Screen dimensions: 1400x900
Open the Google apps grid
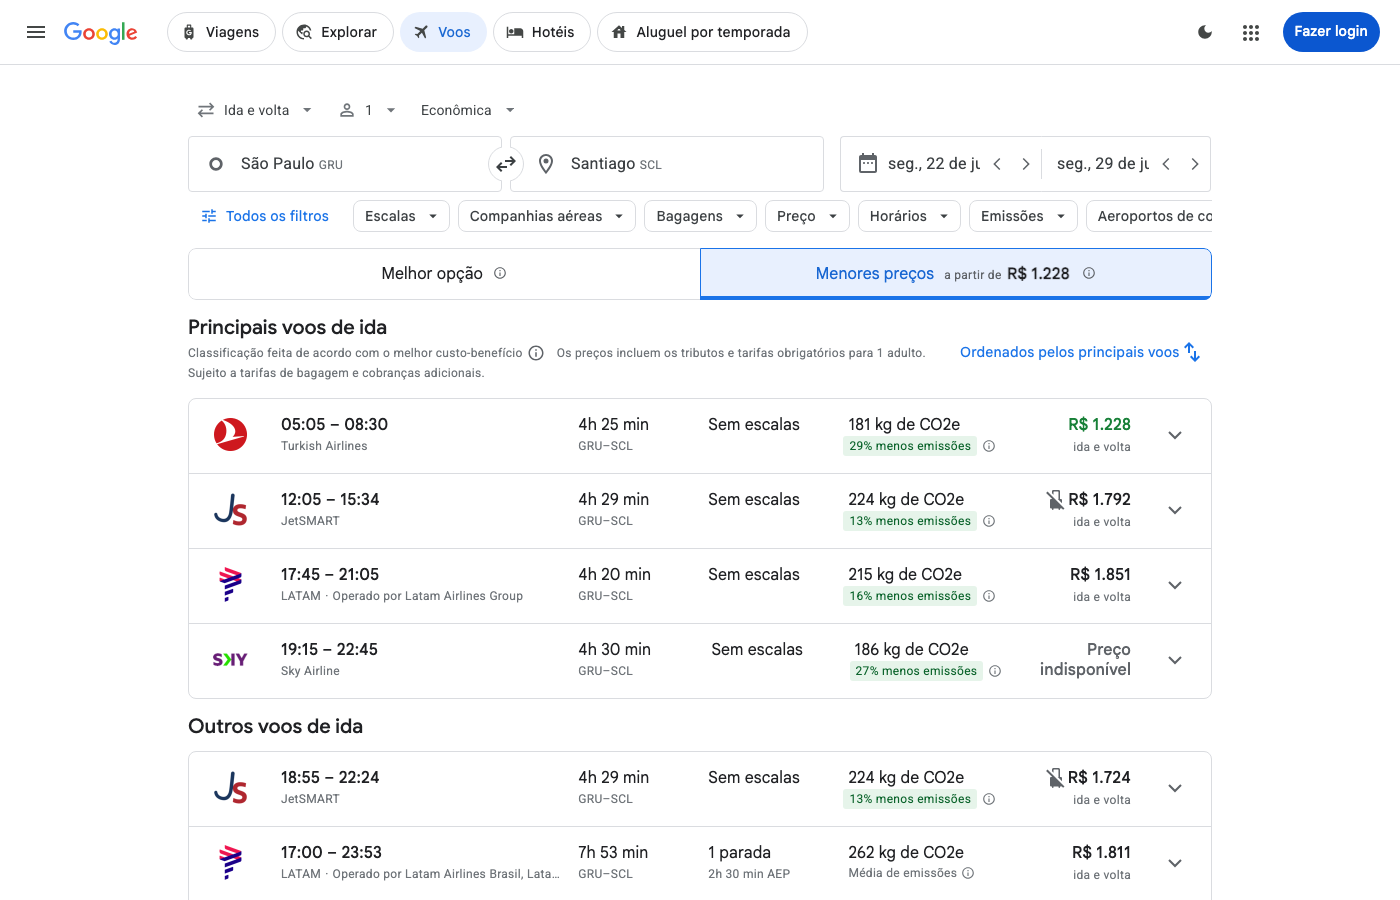[1251, 32]
